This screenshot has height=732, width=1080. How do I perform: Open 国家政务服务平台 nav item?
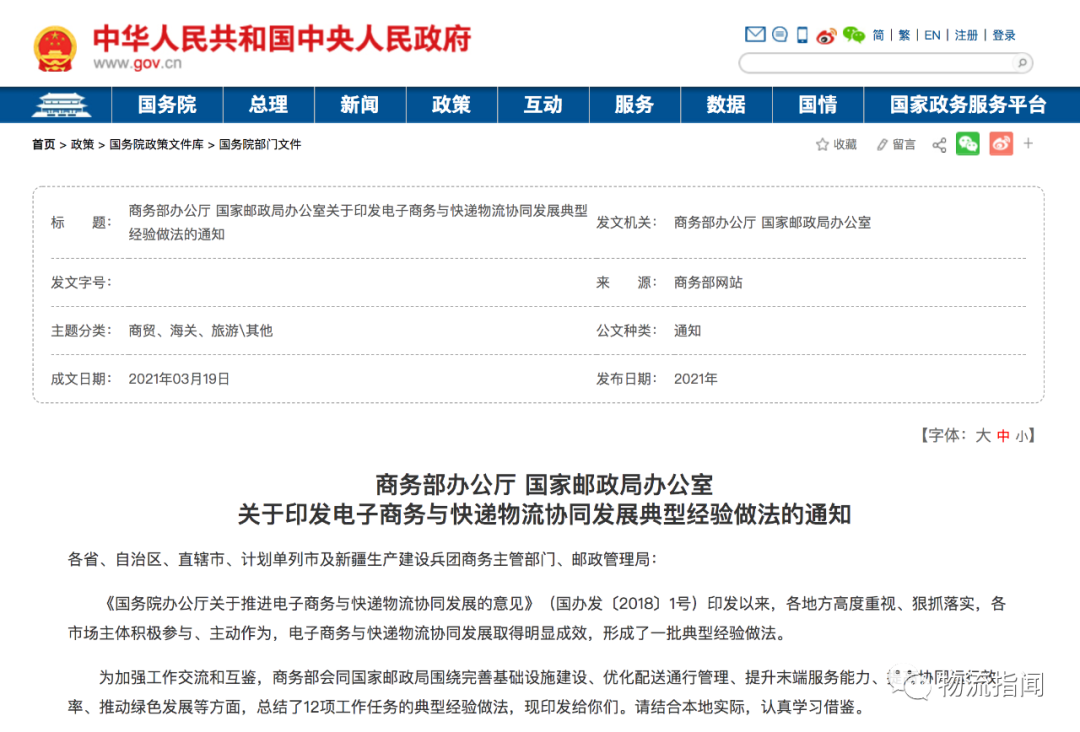coord(968,105)
